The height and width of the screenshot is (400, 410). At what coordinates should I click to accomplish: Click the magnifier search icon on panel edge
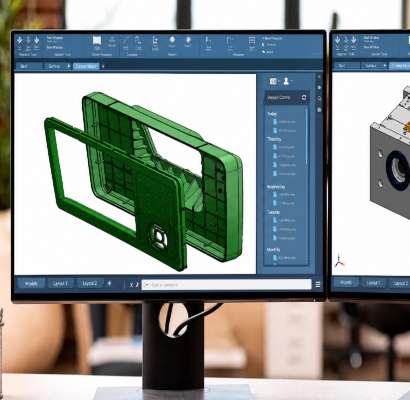[x=319, y=98]
